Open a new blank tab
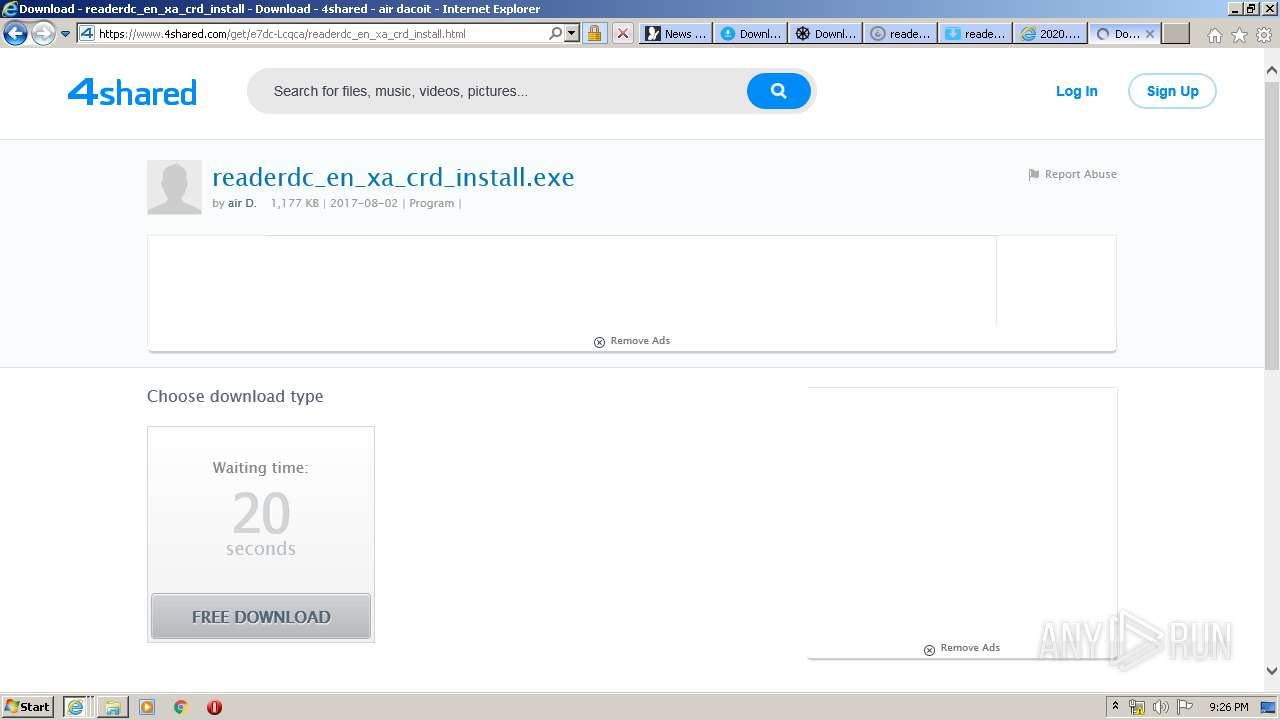This screenshot has height=720, width=1280. (1176, 33)
